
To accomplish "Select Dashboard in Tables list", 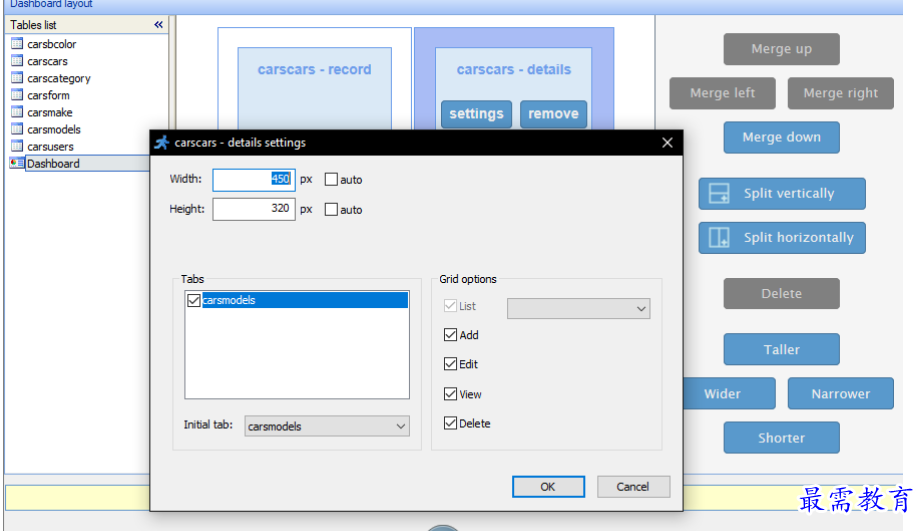I will (x=53, y=163).
